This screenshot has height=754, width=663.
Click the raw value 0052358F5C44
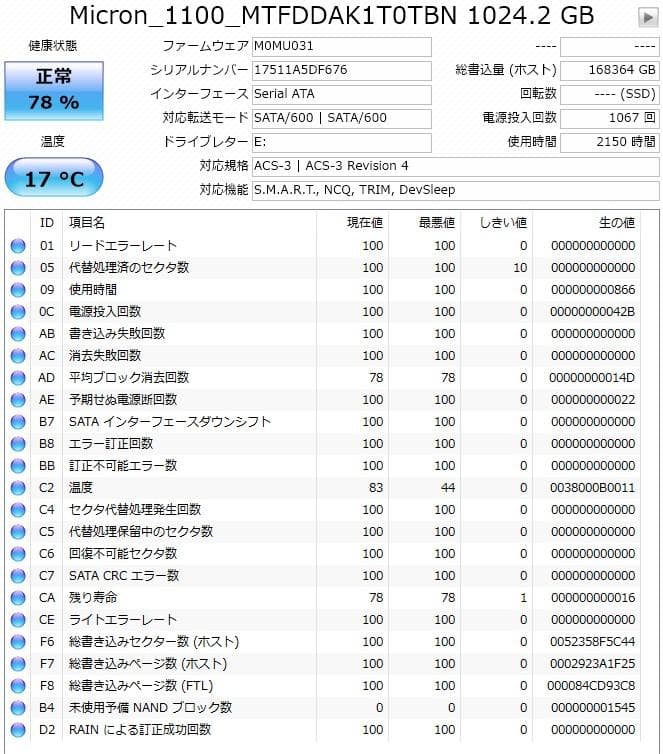pos(593,642)
